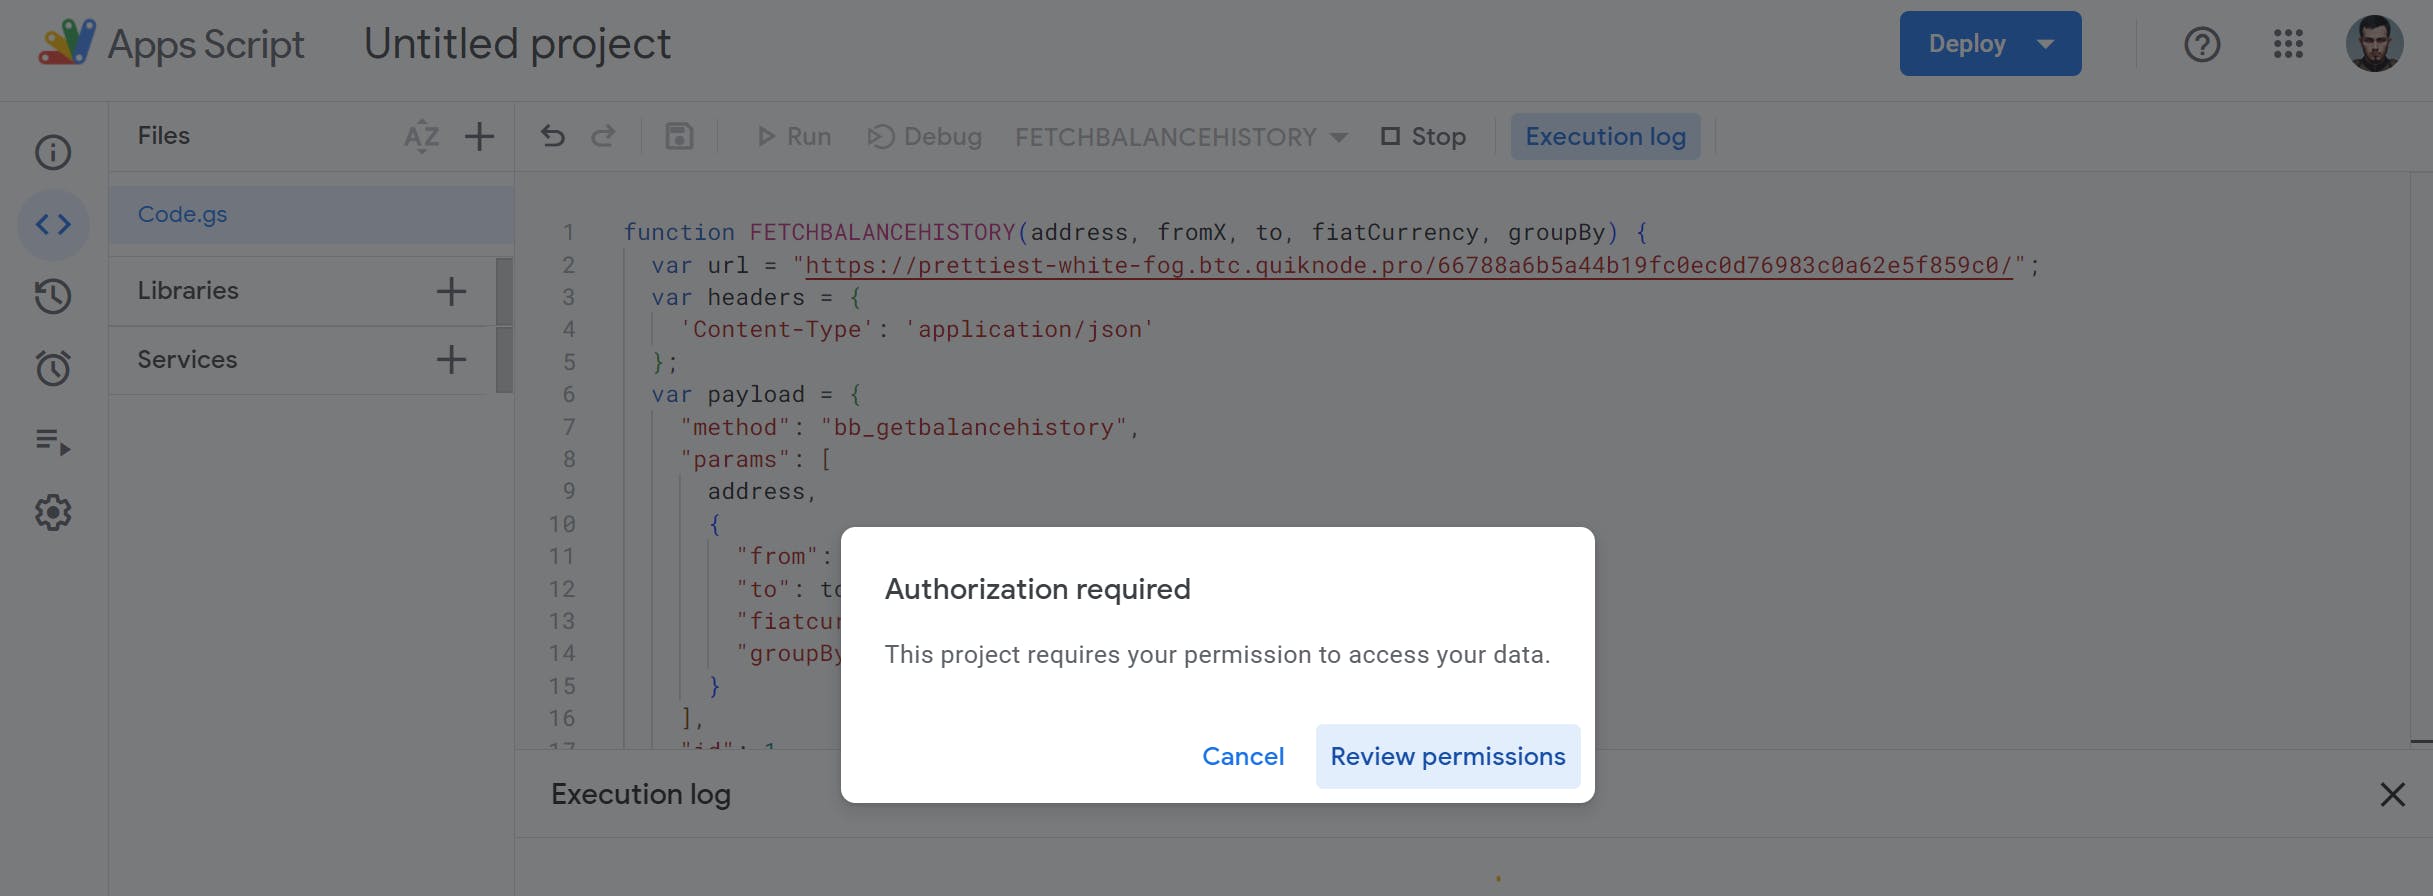The width and height of the screenshot is (2433, 896).
Task: Open Project Settings gear icon
Action: click(53, 513)
